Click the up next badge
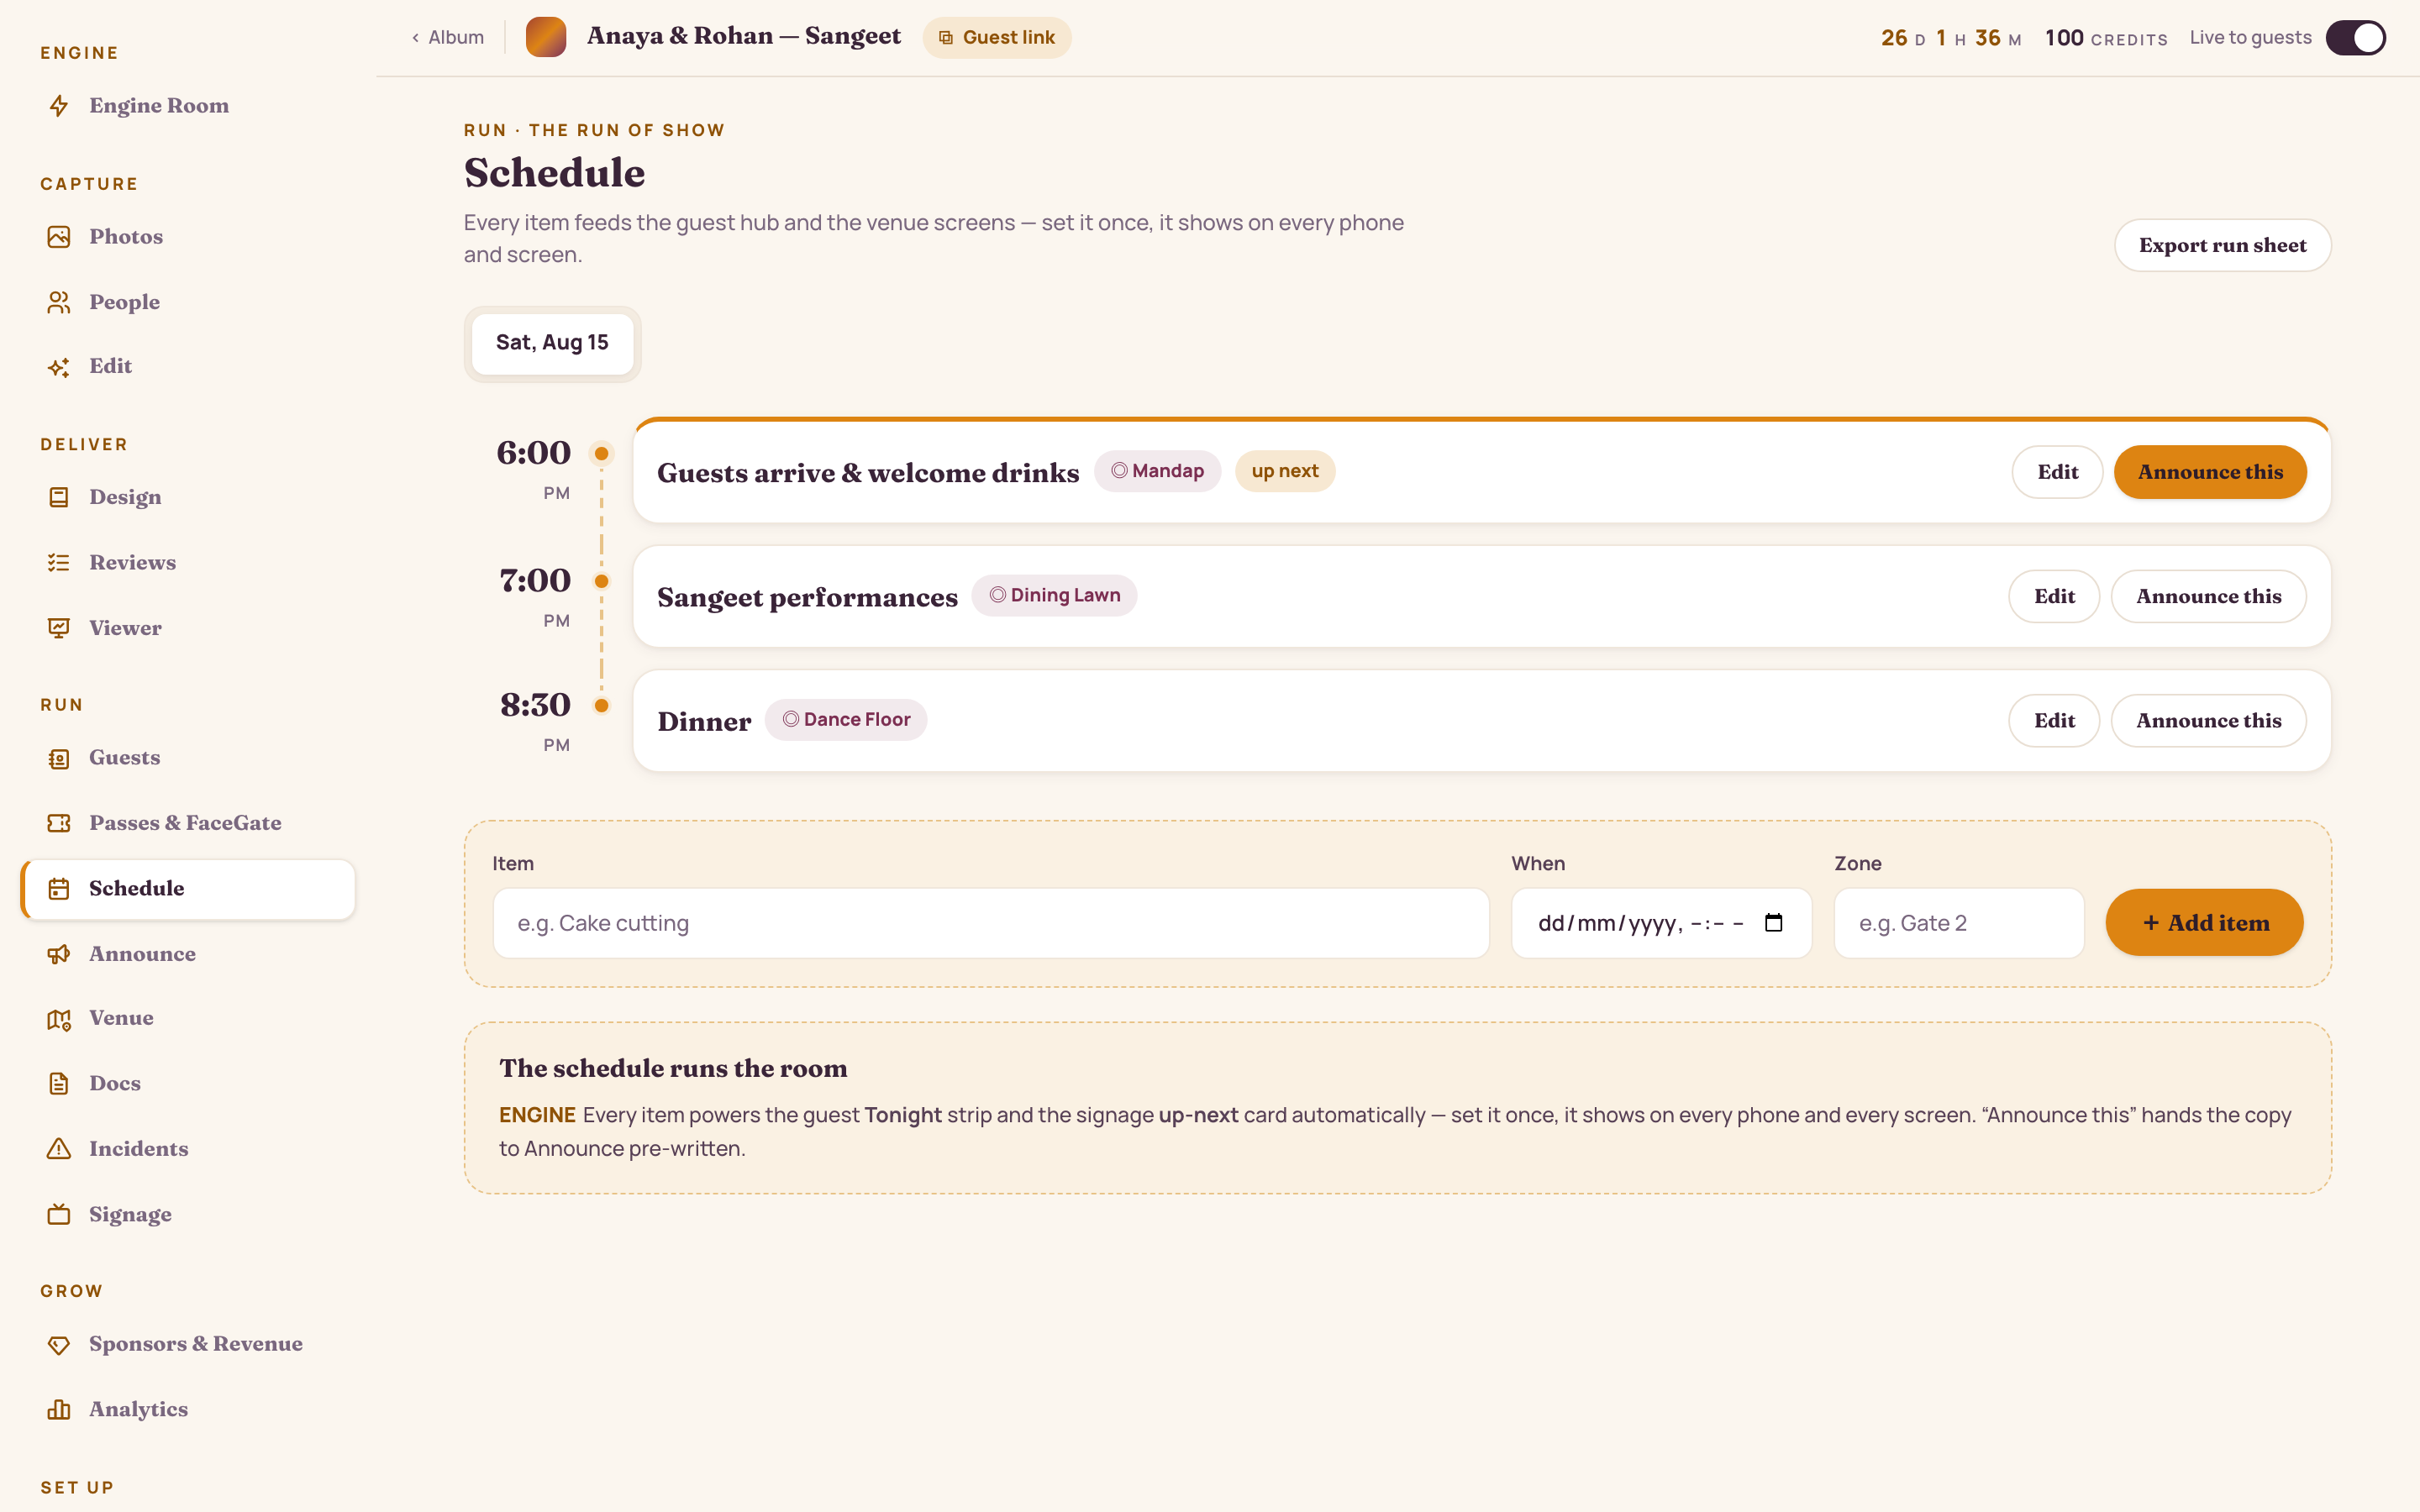The image size is (2420, 1512). 1285,471
